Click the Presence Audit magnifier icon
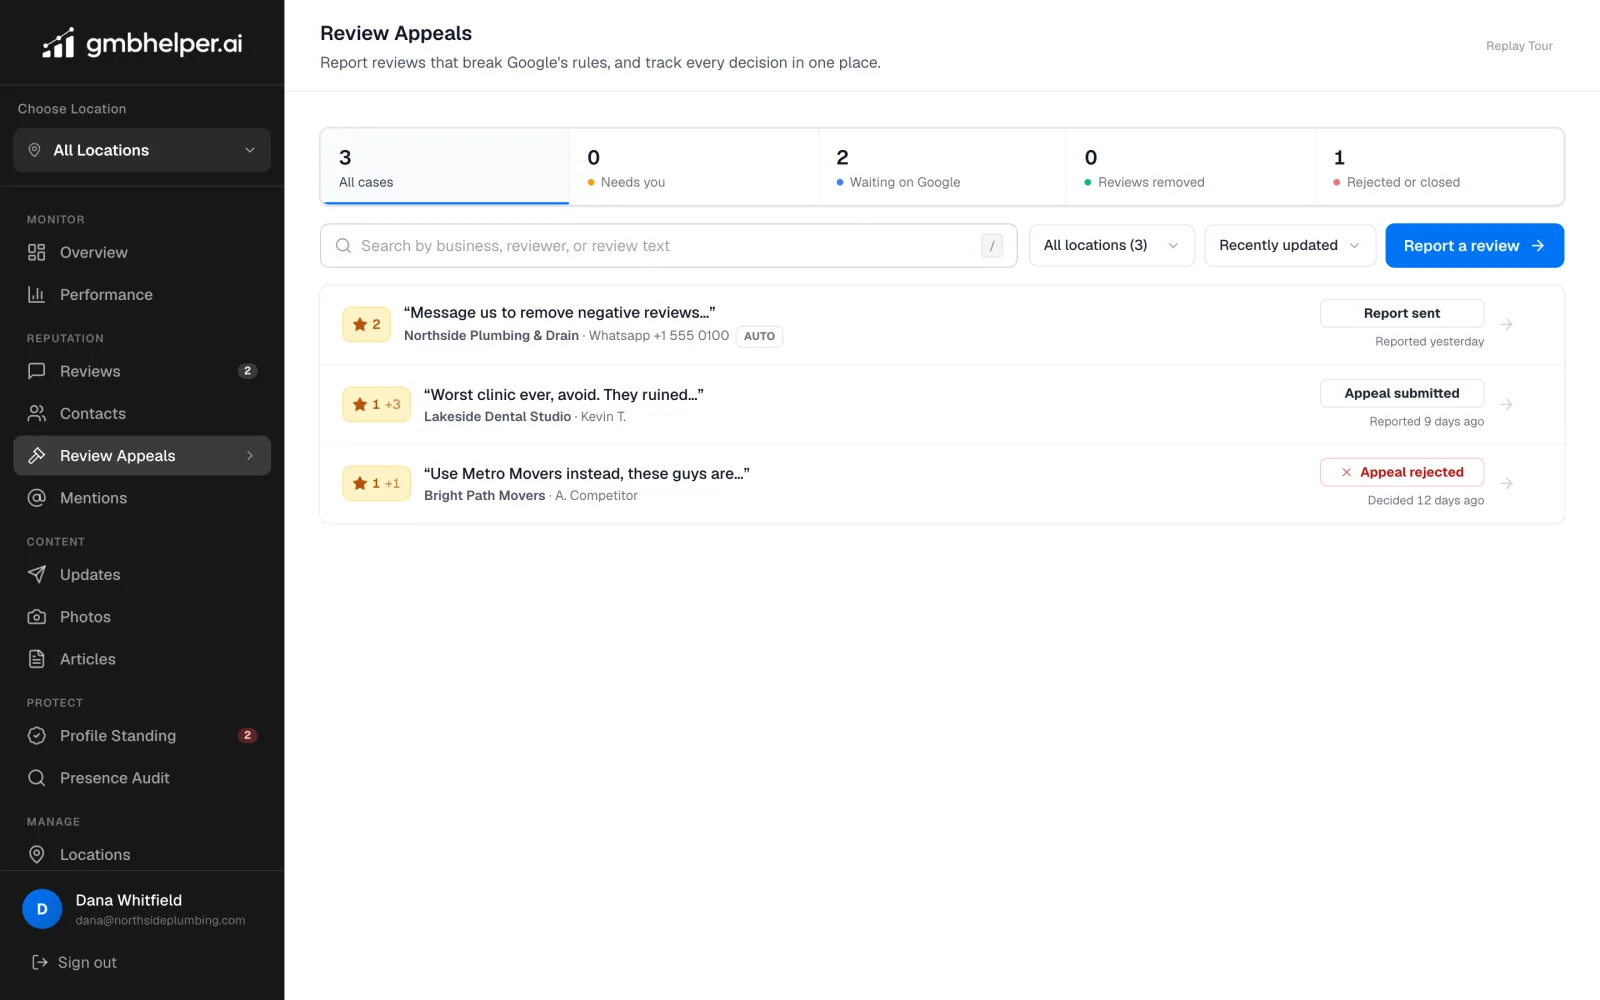Image resolution: width=1600 pixels, height=1000 pixels. click(37, 778)
